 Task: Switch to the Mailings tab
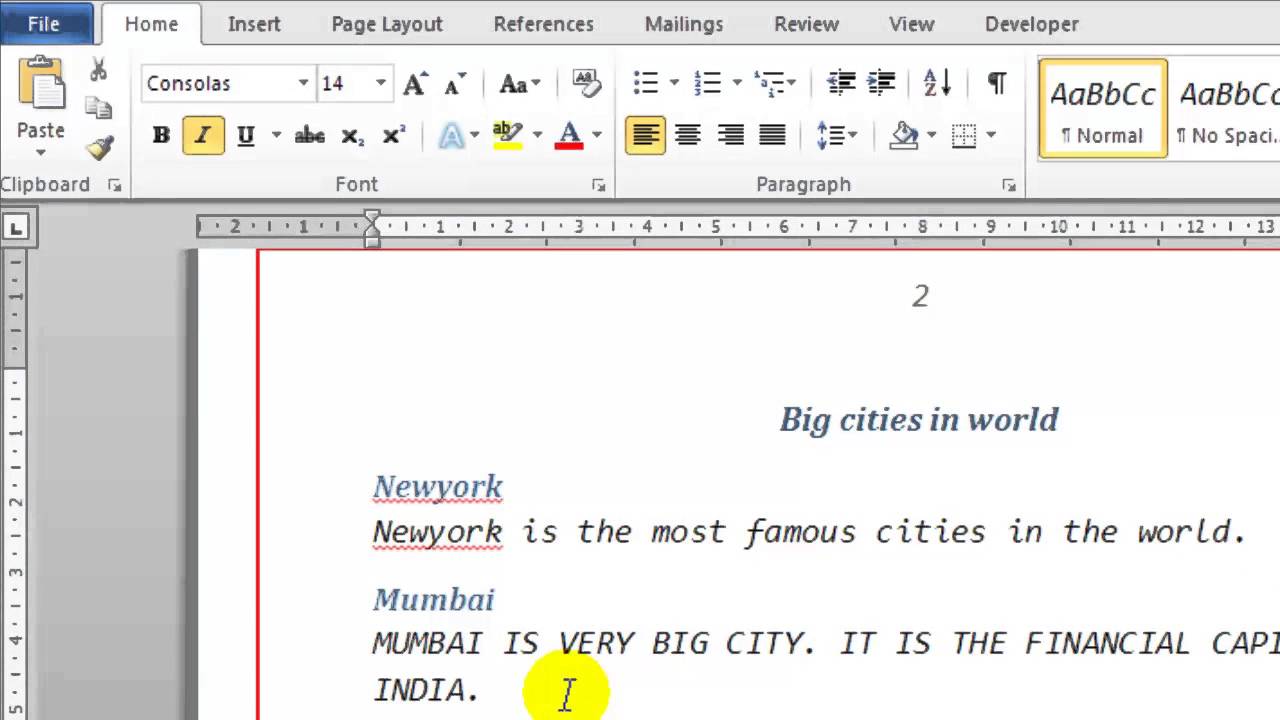pos(684,24)
